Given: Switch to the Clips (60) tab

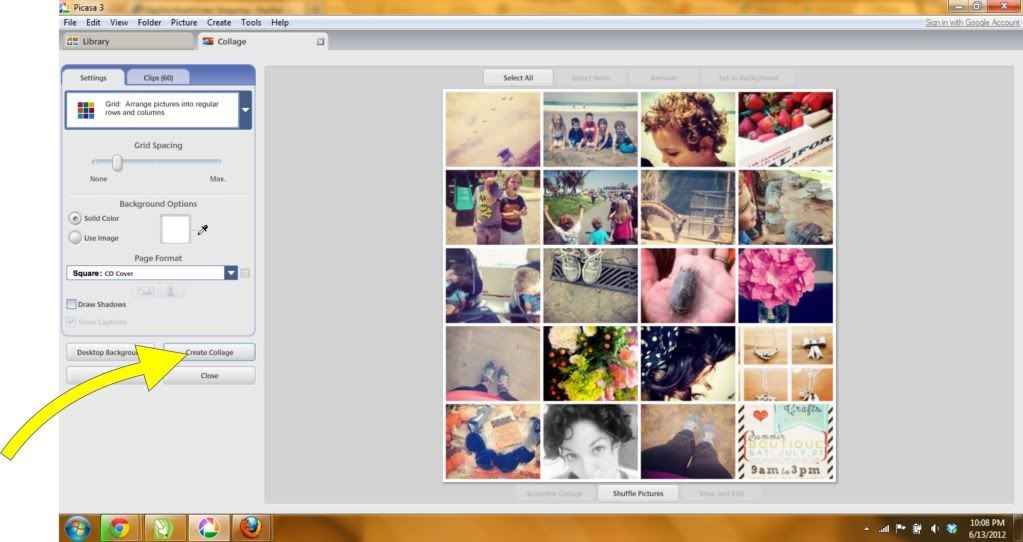Looking at the screenshot, I should [158, 78].
